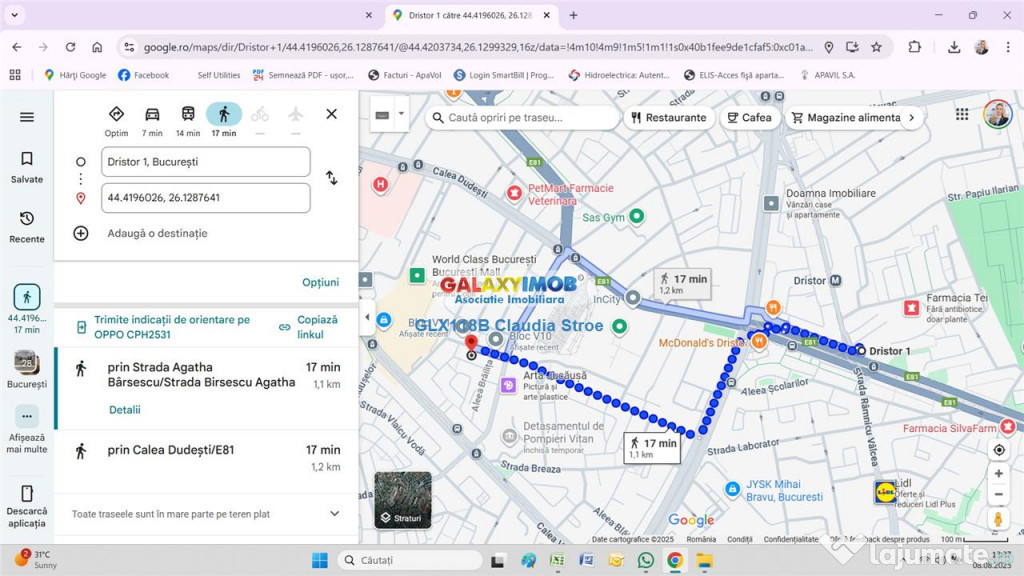Screen dimensions: 1024x576
Task: Click the PetMart Farmacie Veterinara marker
Action: (x=515, y=193)
